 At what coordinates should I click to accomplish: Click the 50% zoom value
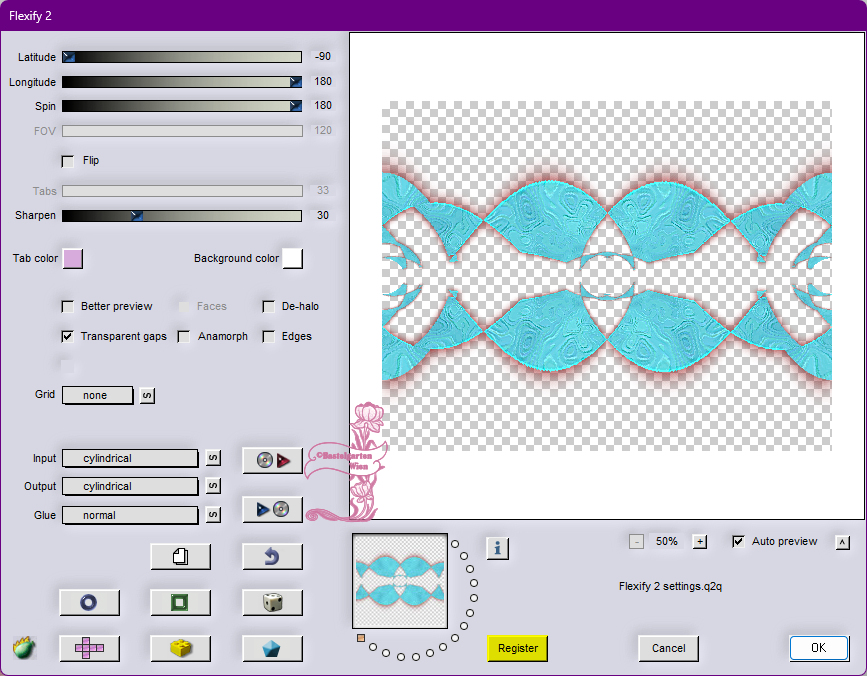[x=667, y=541]
